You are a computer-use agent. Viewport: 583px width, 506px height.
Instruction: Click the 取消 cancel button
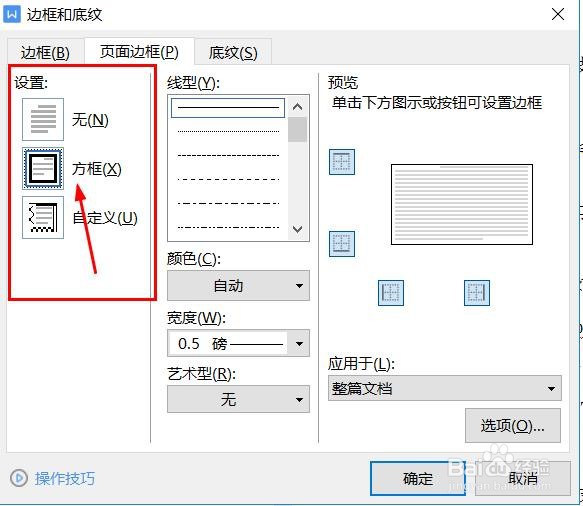tap(523, 478)
